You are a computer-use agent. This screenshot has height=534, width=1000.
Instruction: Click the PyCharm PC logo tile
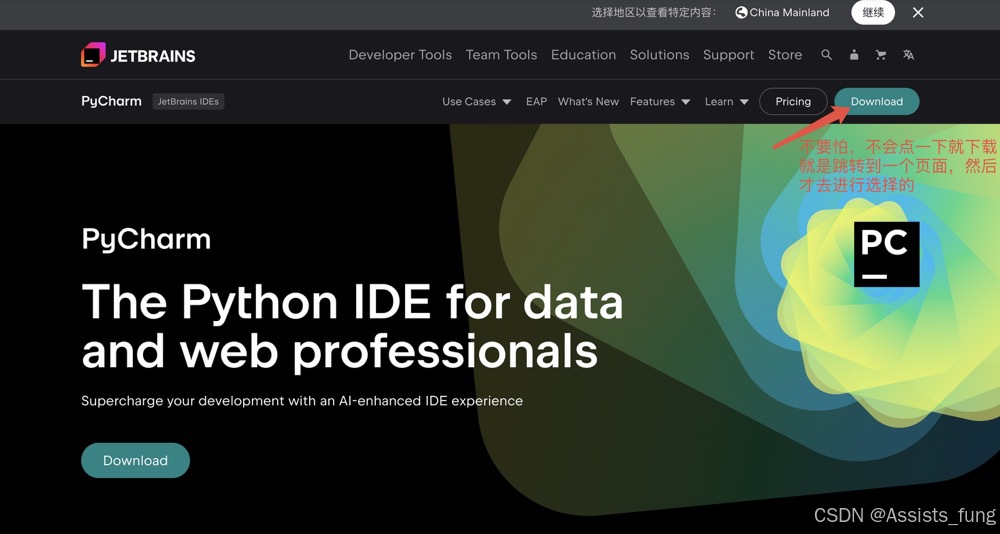[x=886, y=254]
